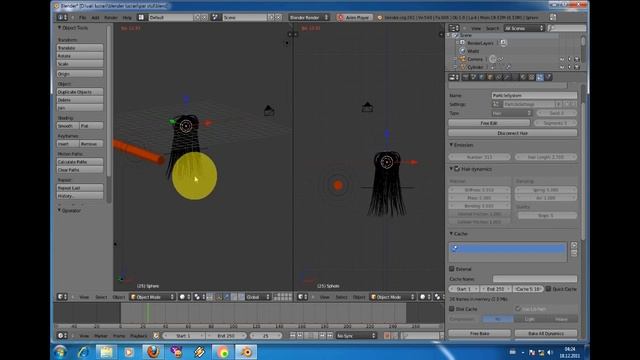Screen dimensions: 640x360
Task: Toggle the Quick Cache checkbox
Action: point(548,289)
